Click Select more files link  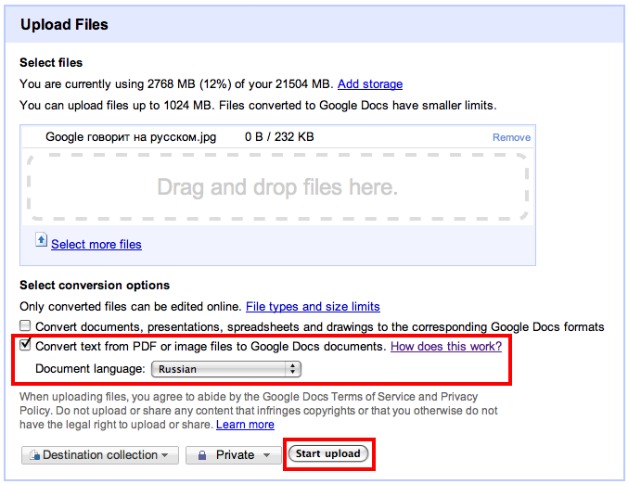(96, 244)
